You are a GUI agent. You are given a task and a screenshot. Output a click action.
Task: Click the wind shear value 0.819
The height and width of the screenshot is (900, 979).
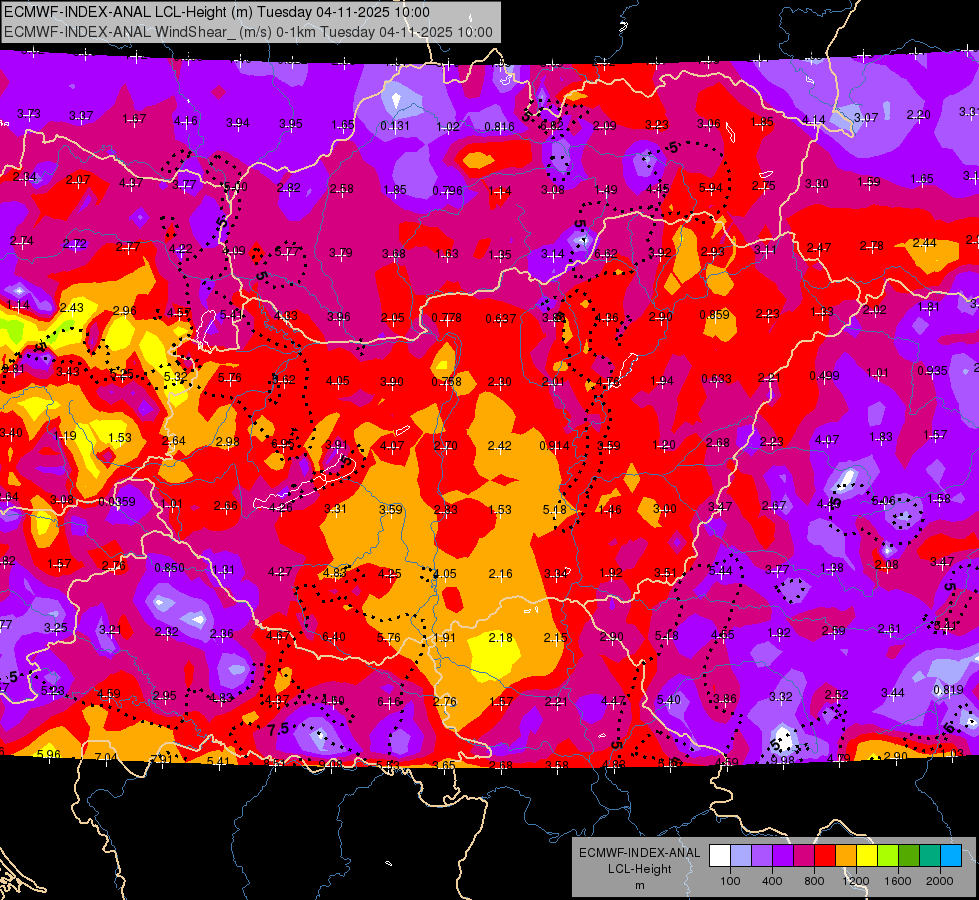click(948, 690)
